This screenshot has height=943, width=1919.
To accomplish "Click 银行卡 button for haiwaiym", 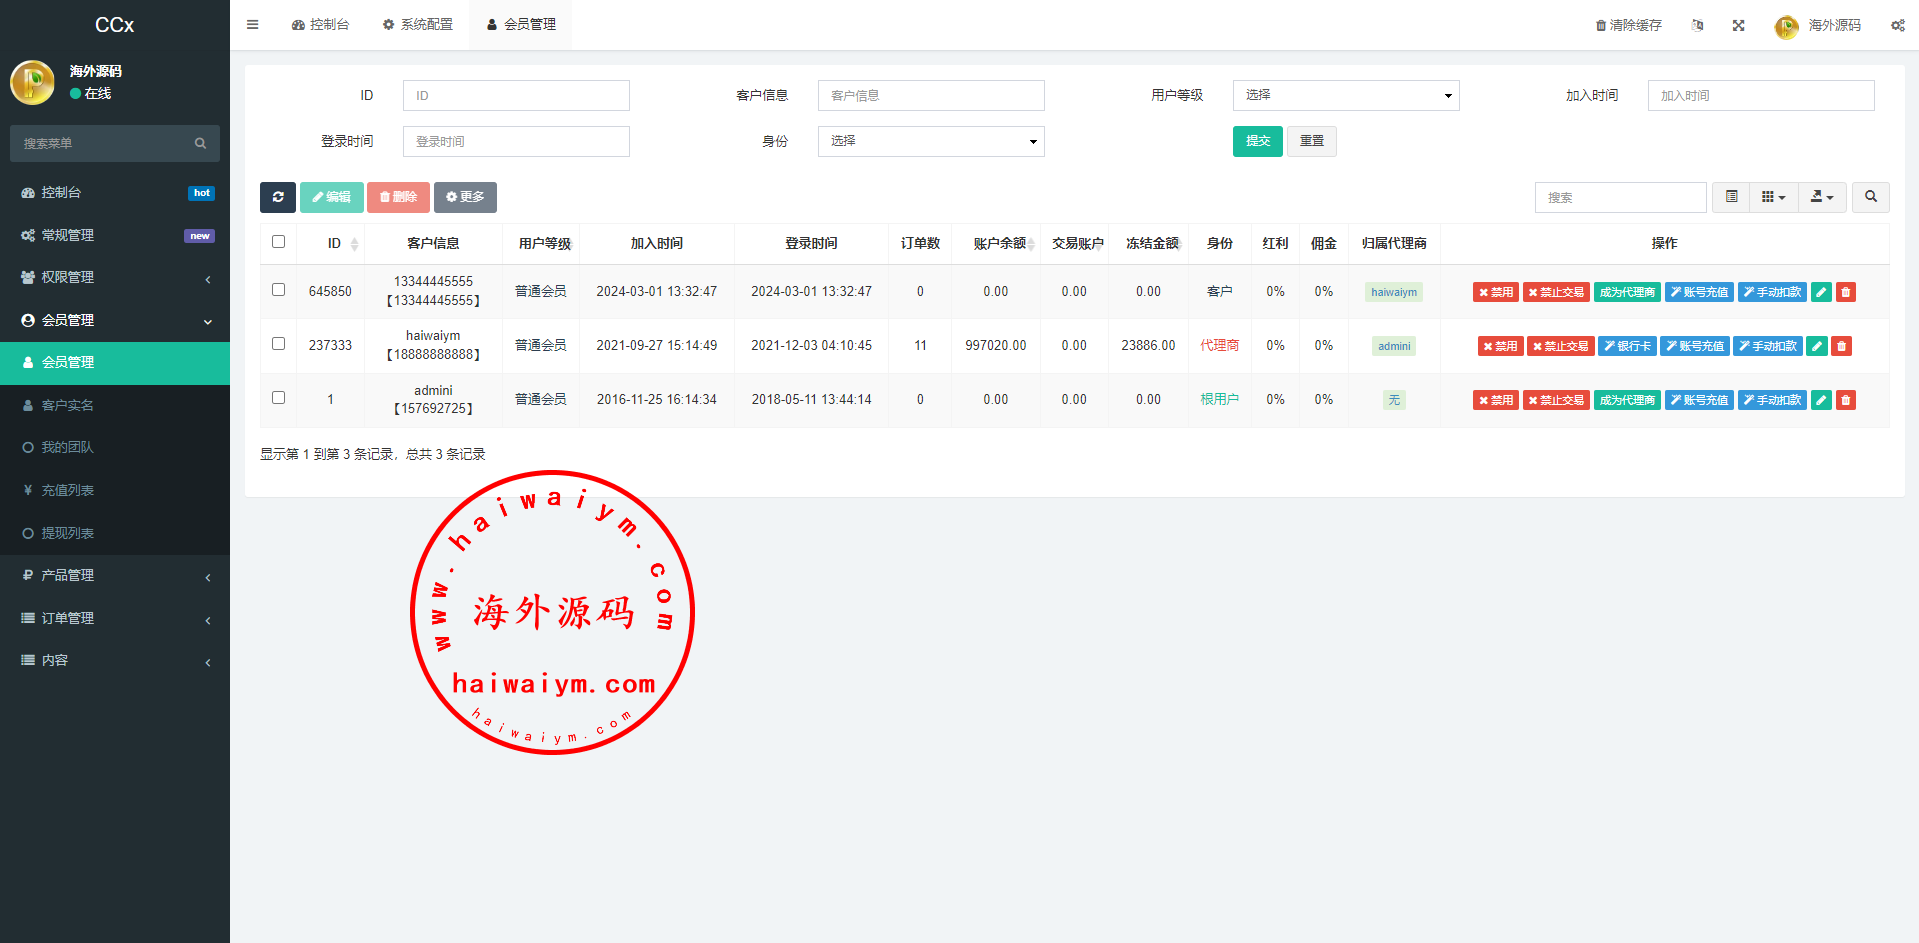I will coord(1627,346).
